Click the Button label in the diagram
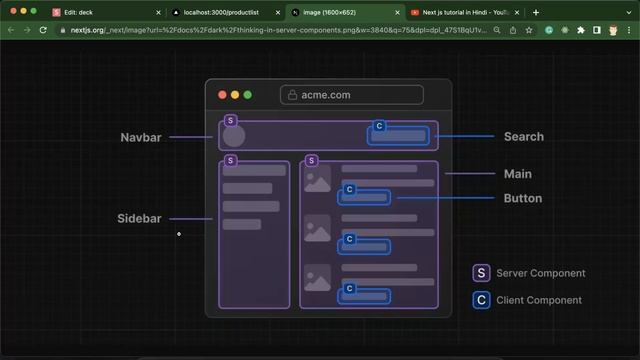The height and width of the screenshot is (360, 640). click(523, 198)
